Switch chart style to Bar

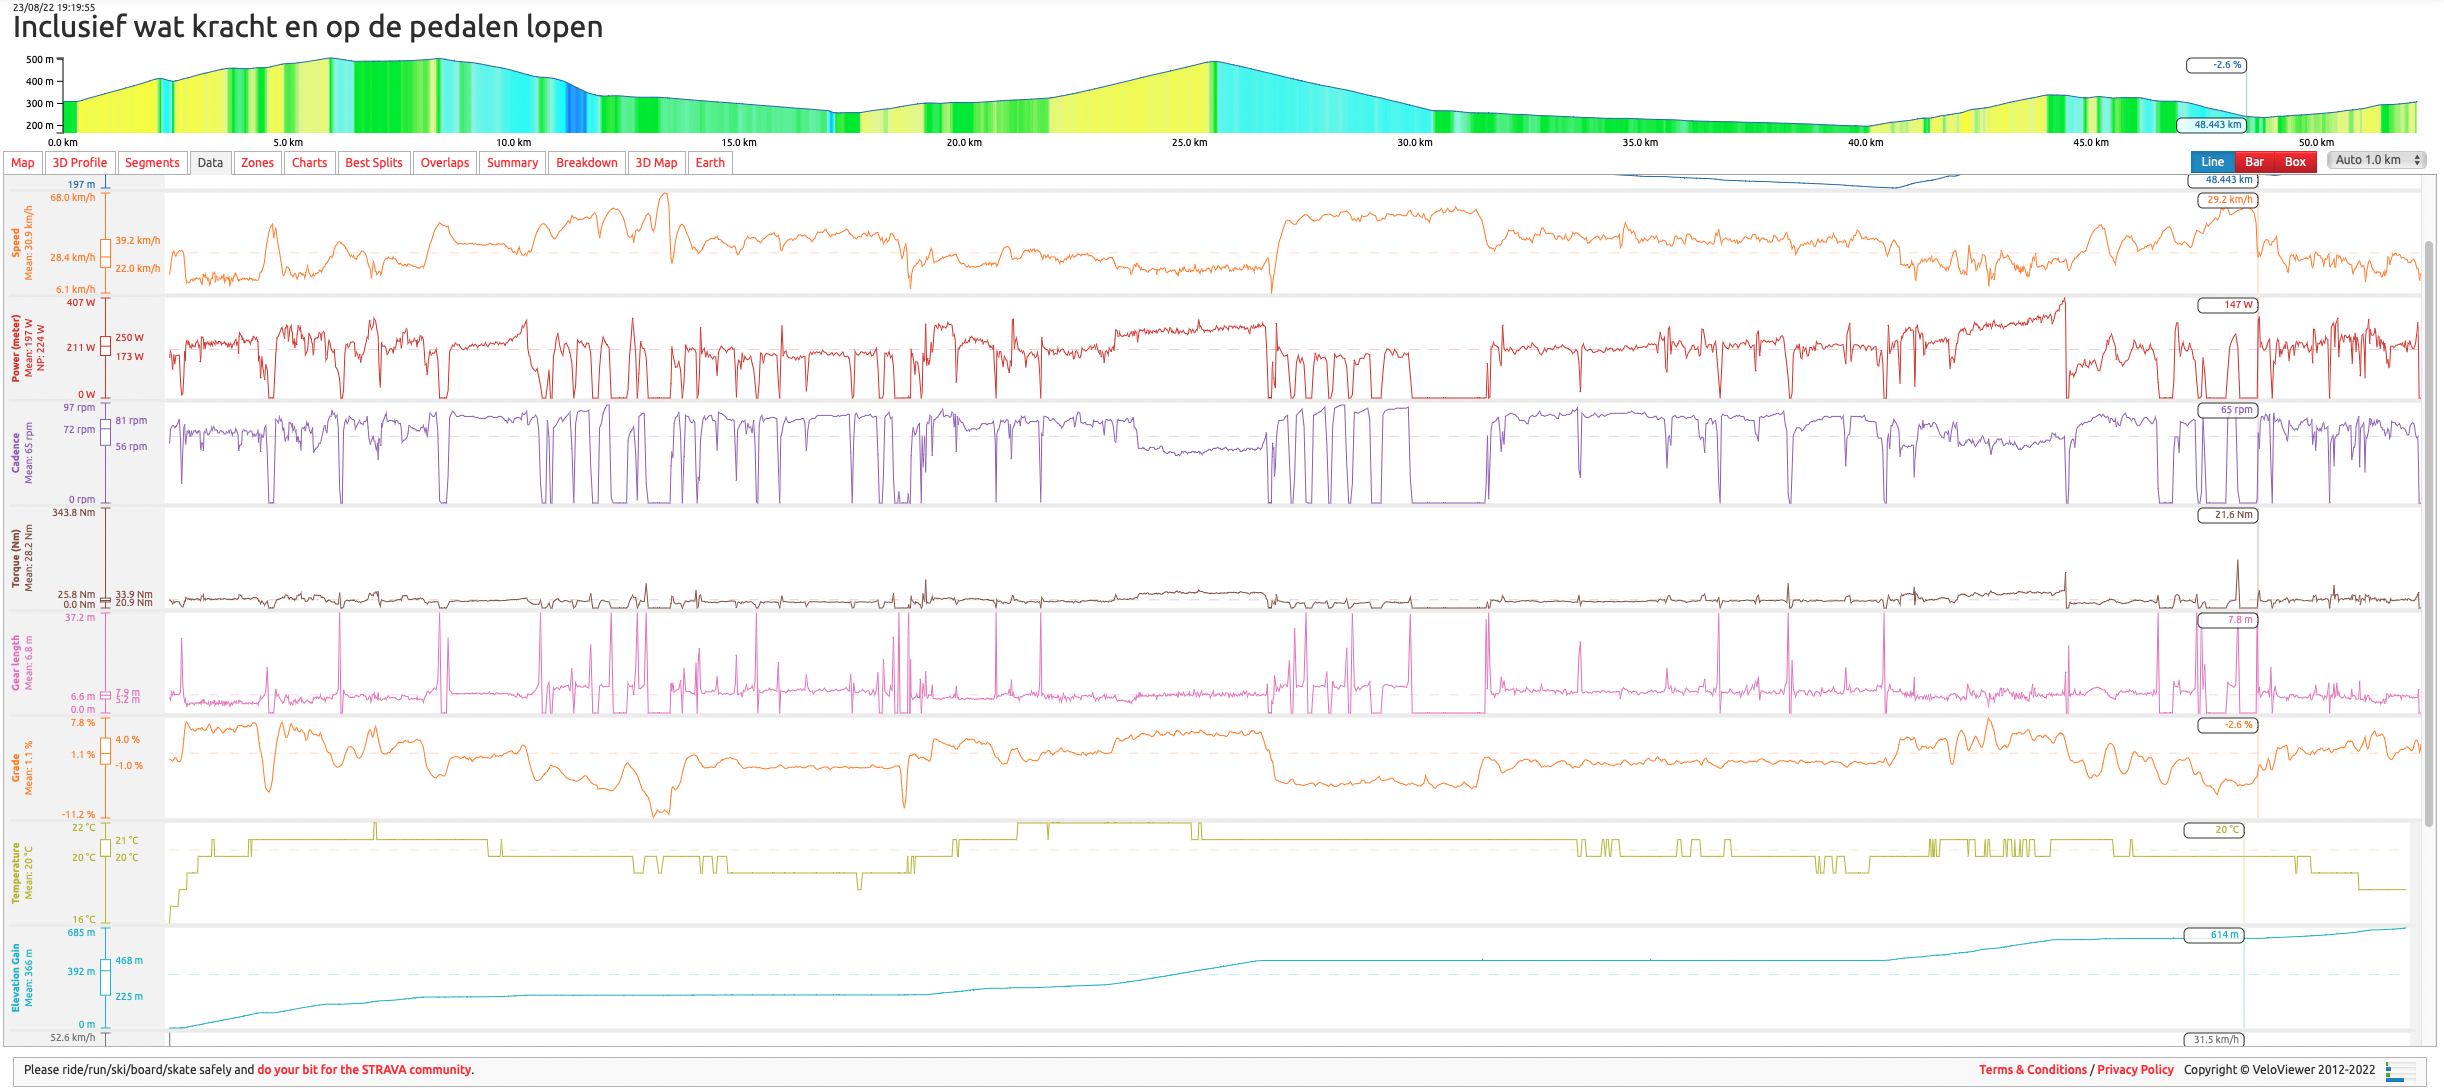2254,162
